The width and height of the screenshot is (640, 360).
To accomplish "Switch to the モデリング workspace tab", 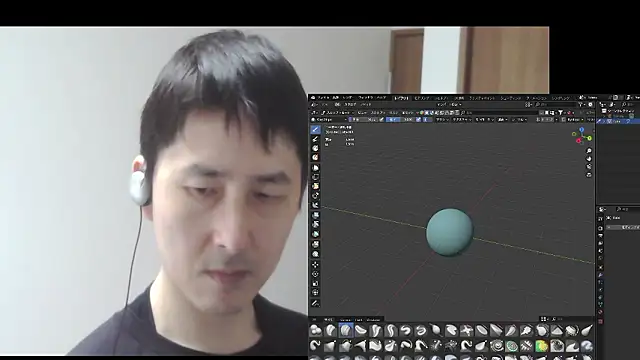I will coord(422,98).
